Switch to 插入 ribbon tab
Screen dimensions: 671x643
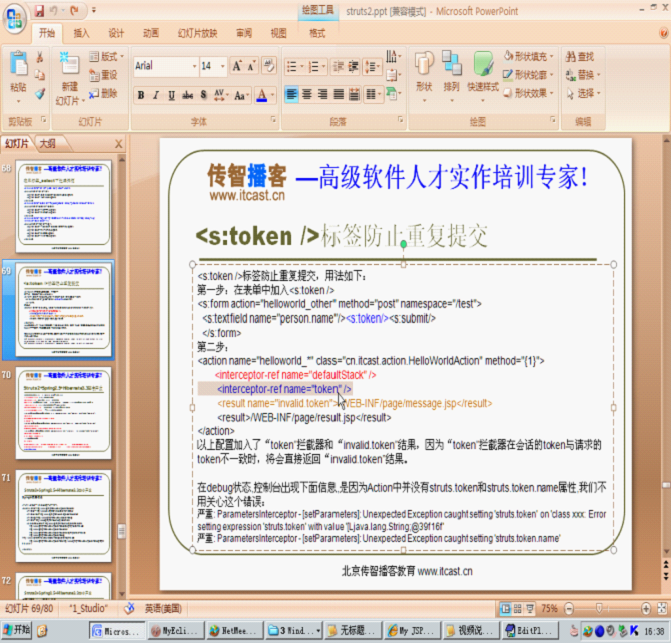[81, 33]
